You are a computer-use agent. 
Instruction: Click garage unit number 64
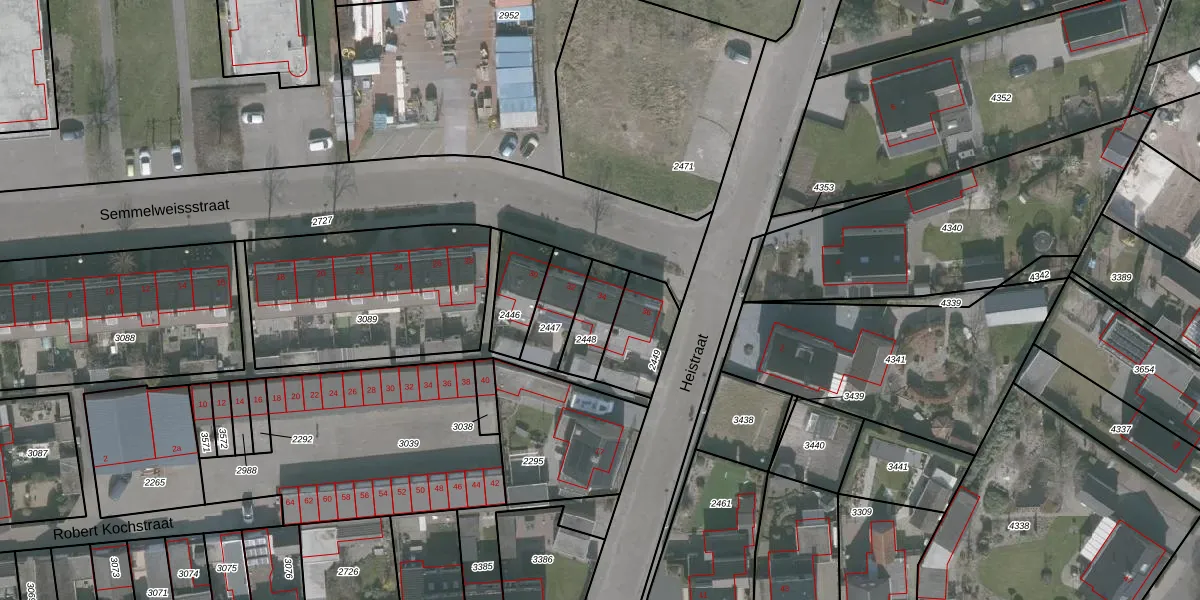pyautogui.click(x=290, y=501)
